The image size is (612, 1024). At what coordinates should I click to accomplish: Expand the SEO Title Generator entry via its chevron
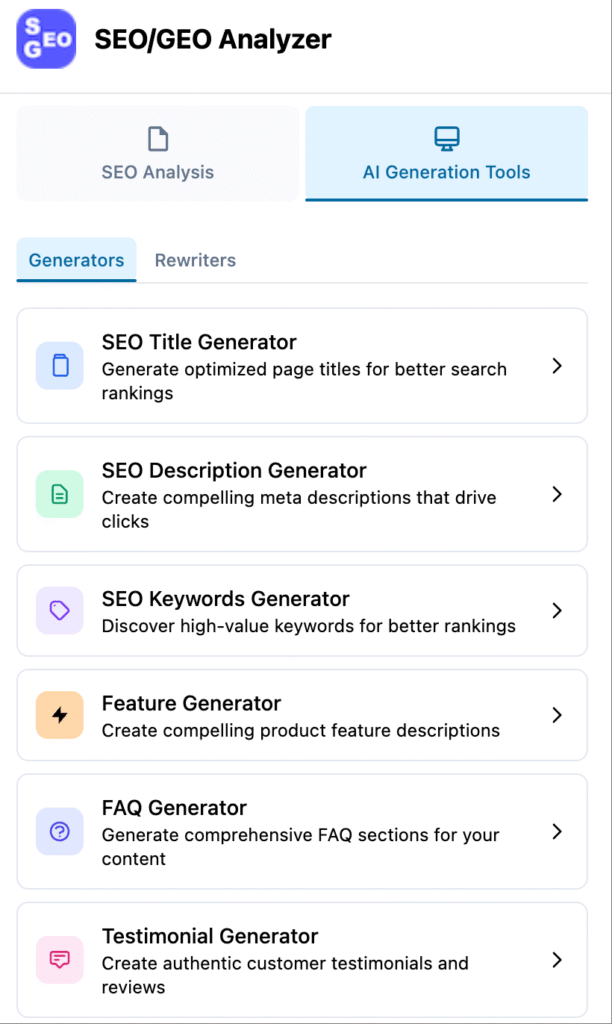[557, 366]
